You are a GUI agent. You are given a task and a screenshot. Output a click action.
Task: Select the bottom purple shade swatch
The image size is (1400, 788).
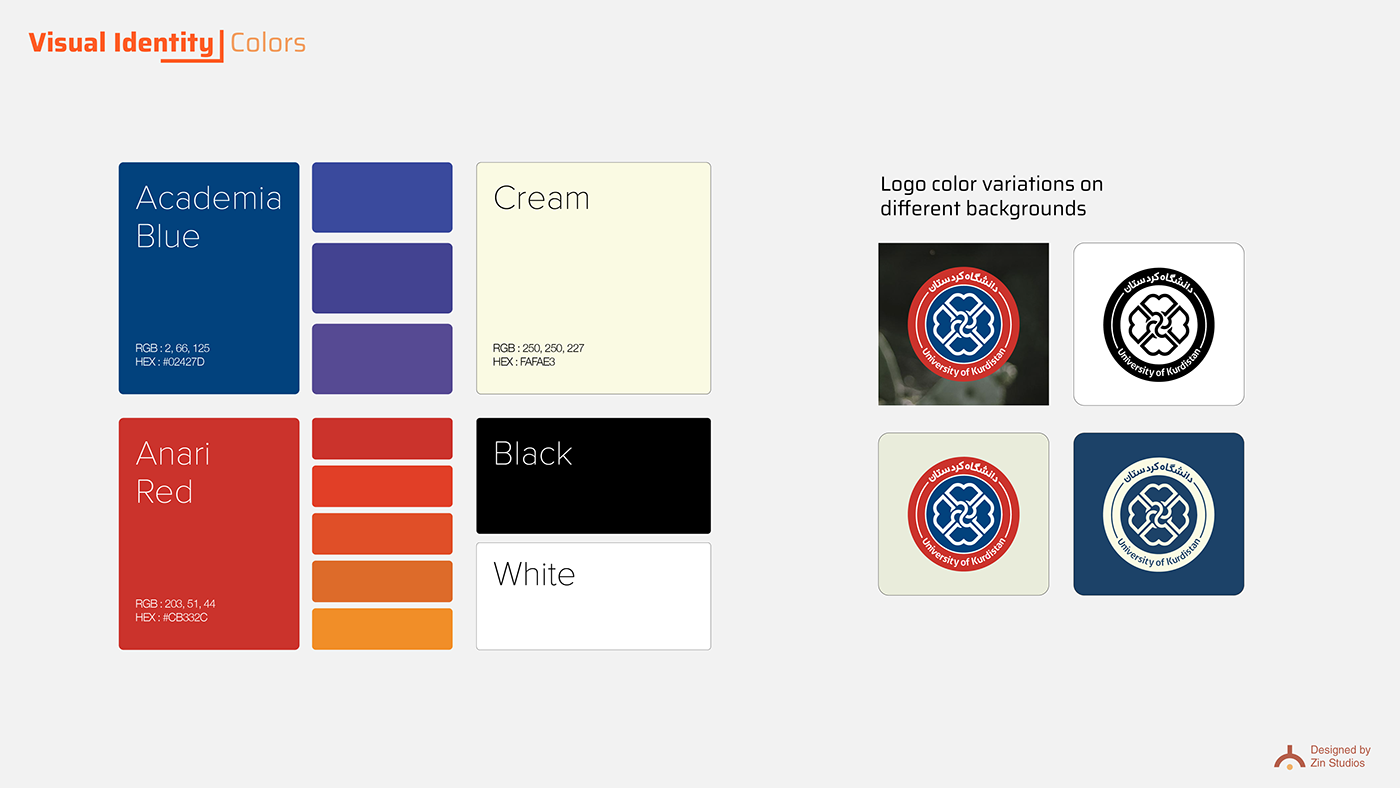[382, 359]
